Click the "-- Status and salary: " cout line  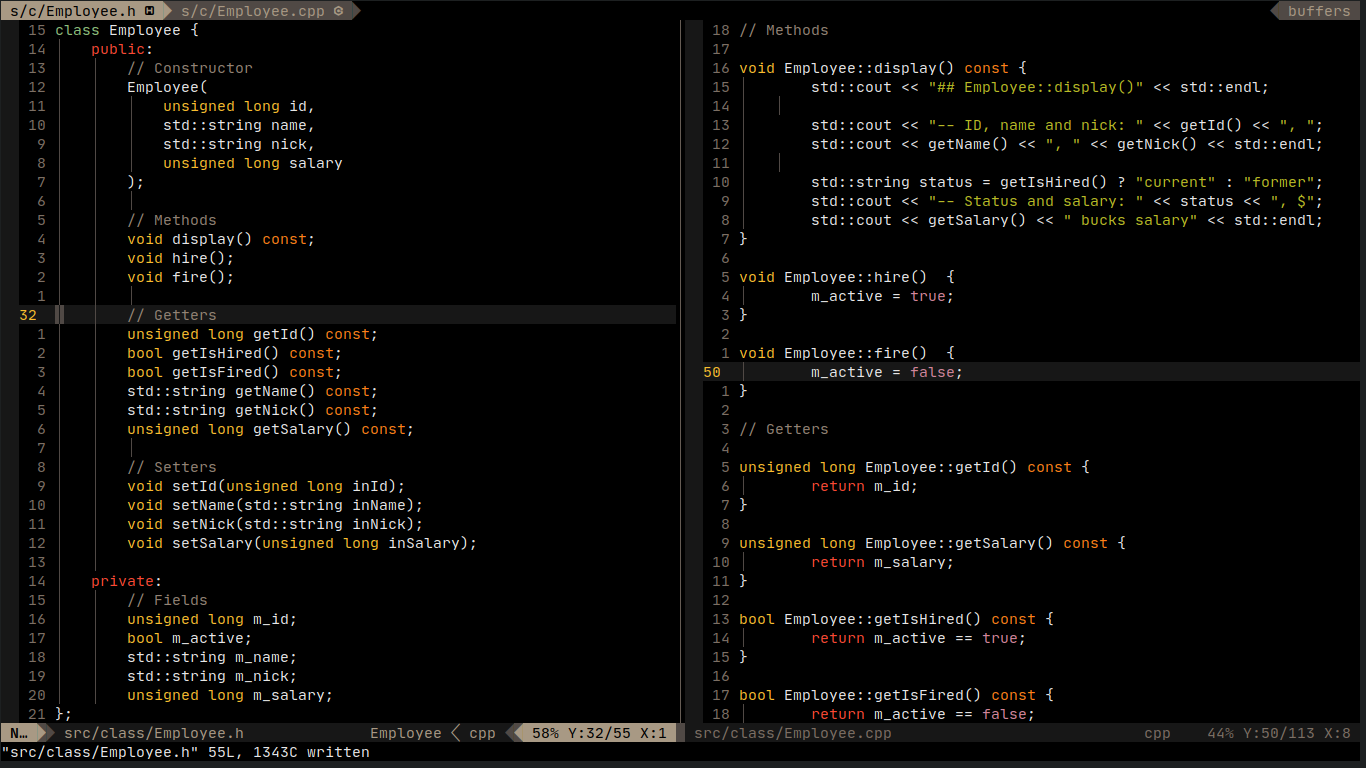[1067, 201]
